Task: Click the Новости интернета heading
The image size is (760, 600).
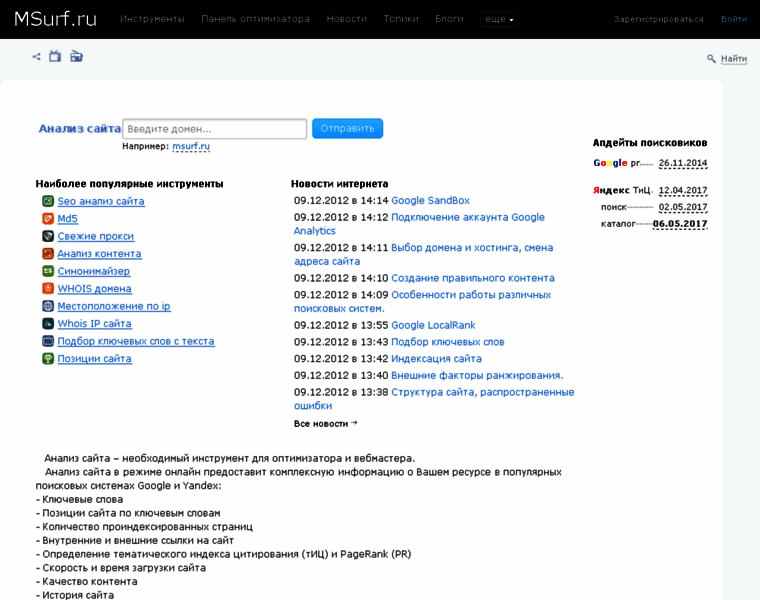Action: [339, 184]
